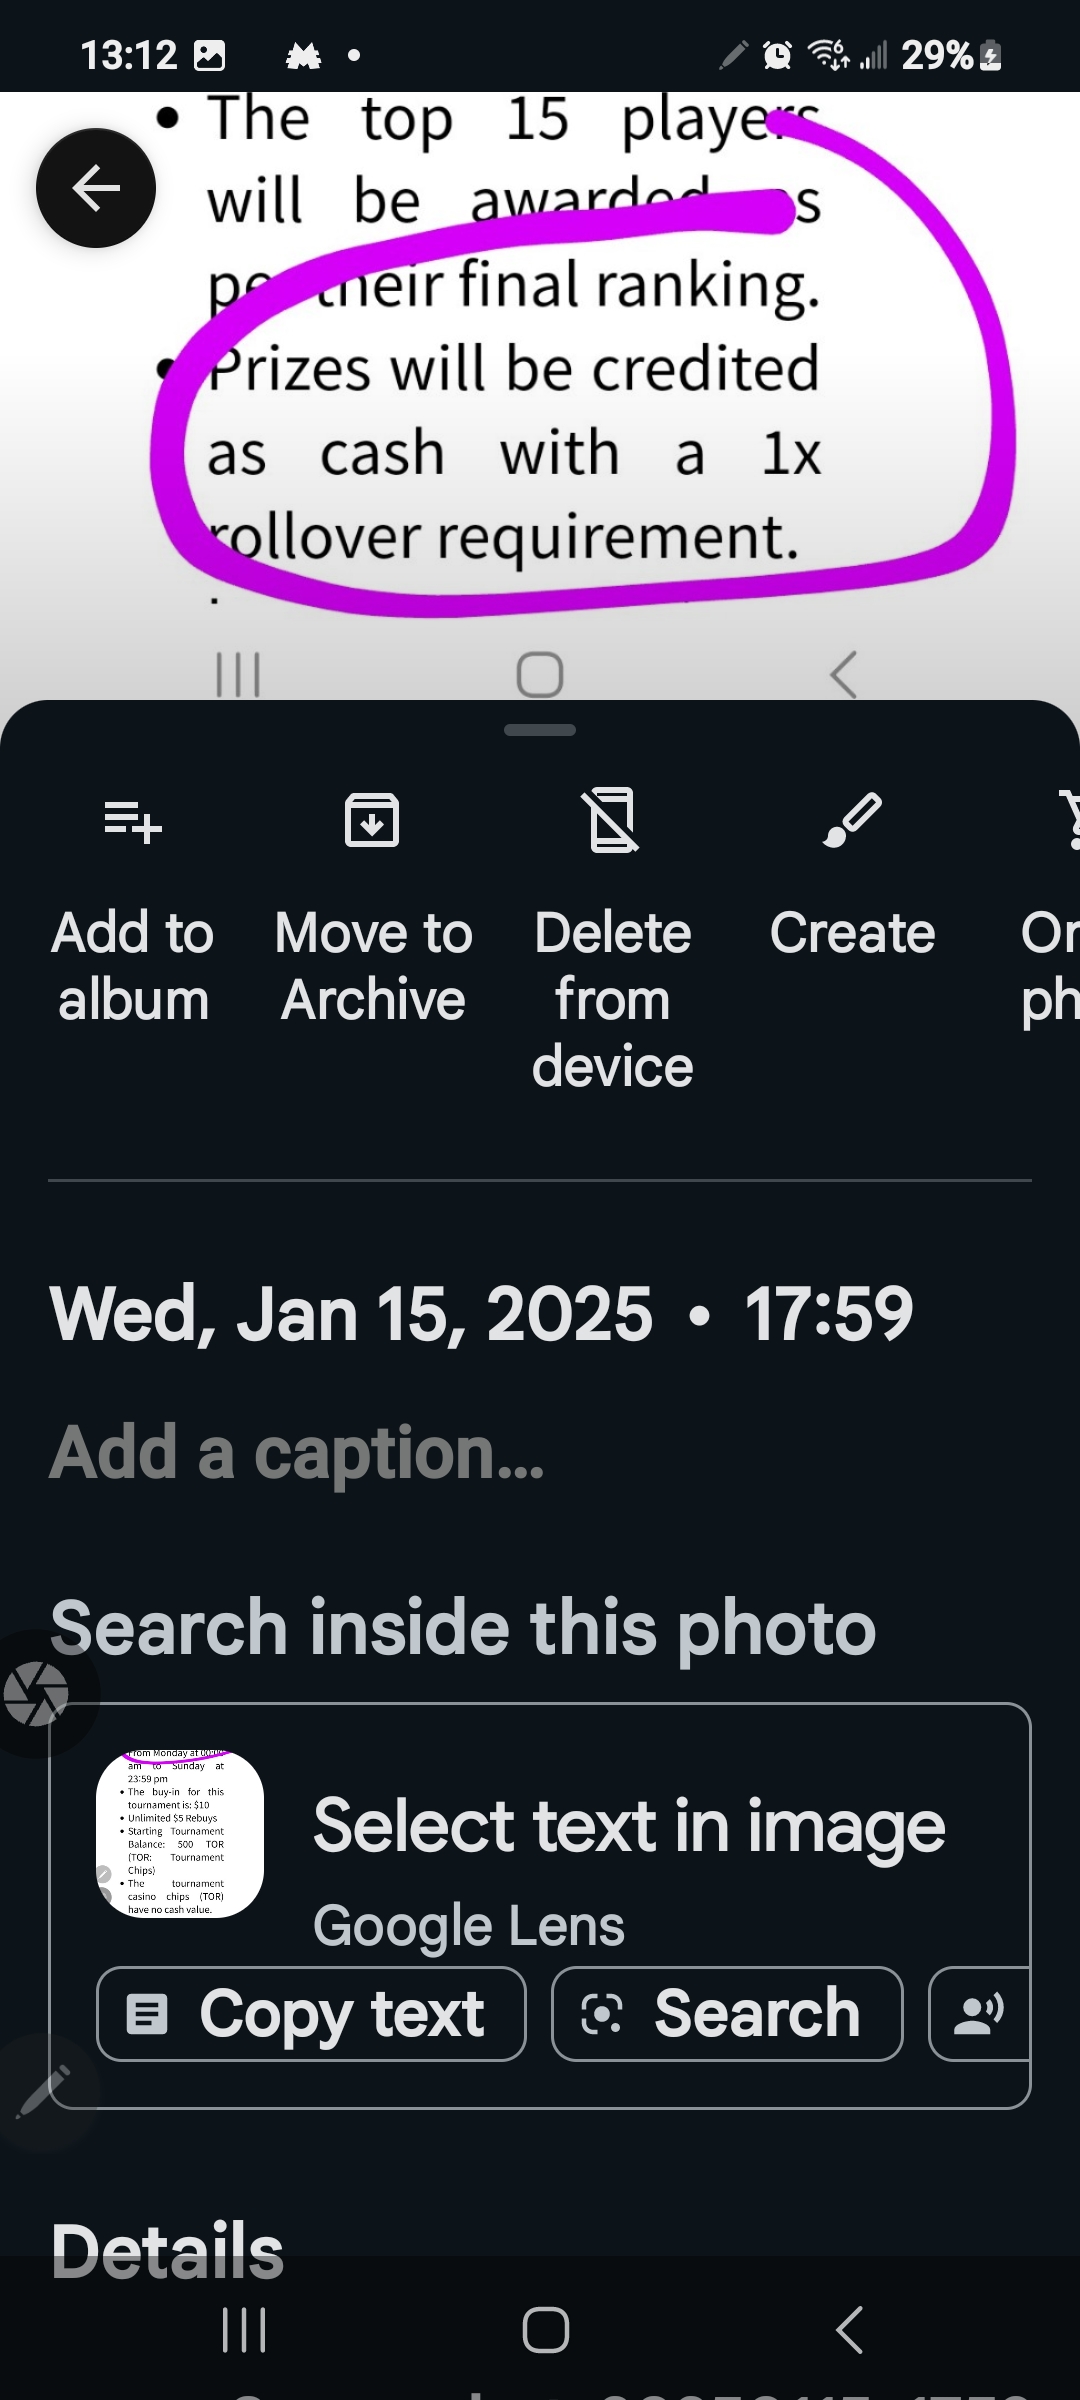Tap the Google Lens photo thumbnail
The image size is (1080, 2400).
(x=180, y=1834)
